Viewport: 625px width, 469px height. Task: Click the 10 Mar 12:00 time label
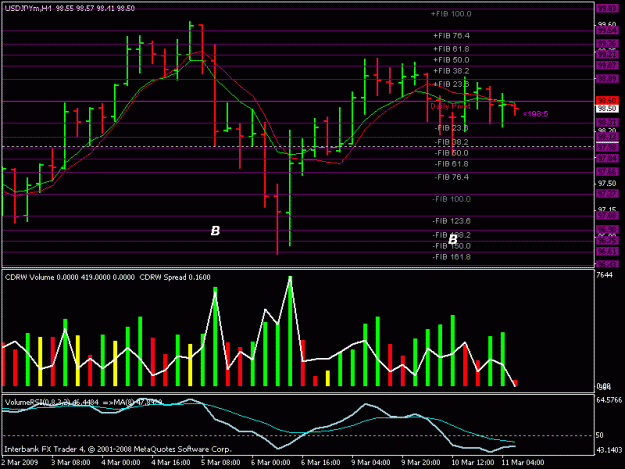pyautogui.click(x=472, y=463)
